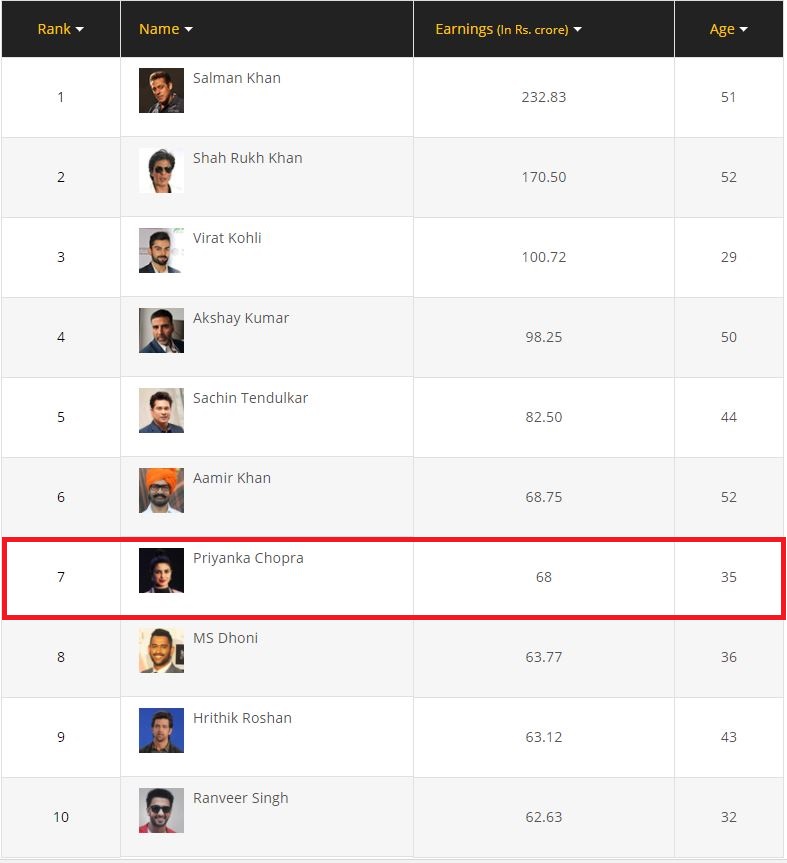
Task: Click the Priyanka Chopra name link
Action: click(248, 558)
